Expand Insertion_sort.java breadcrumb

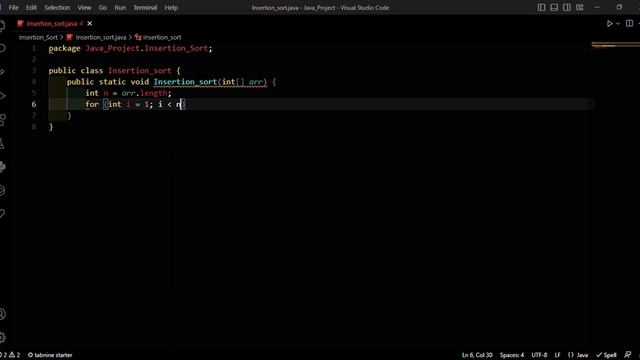pyautogui.click(x=101, y=37)
